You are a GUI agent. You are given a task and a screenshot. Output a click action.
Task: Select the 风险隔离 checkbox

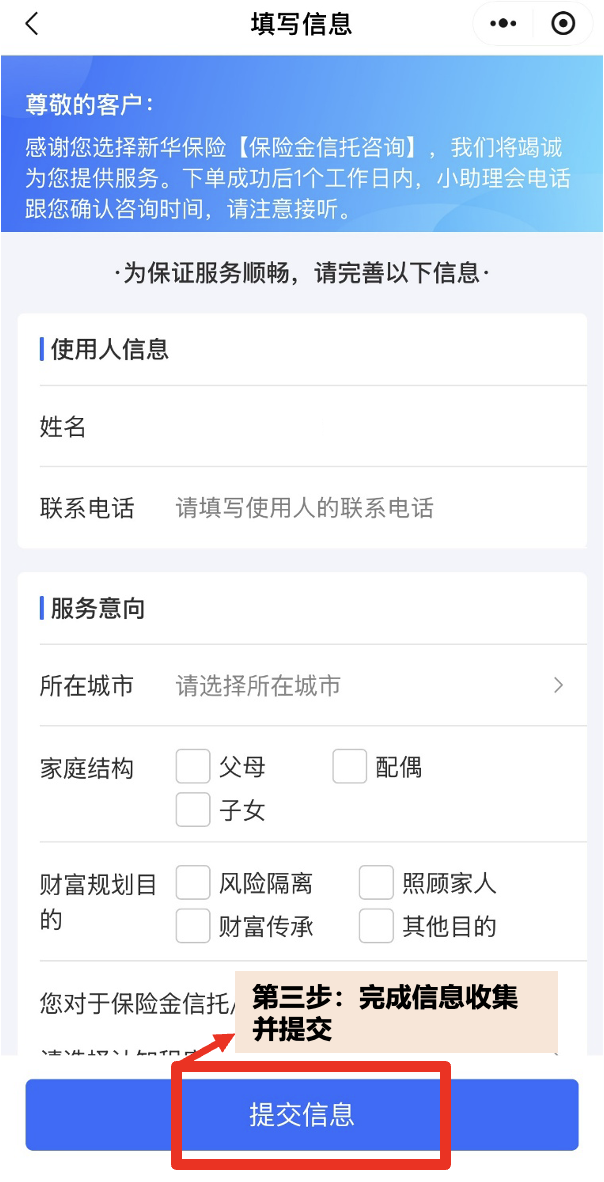tap(193, 883)
